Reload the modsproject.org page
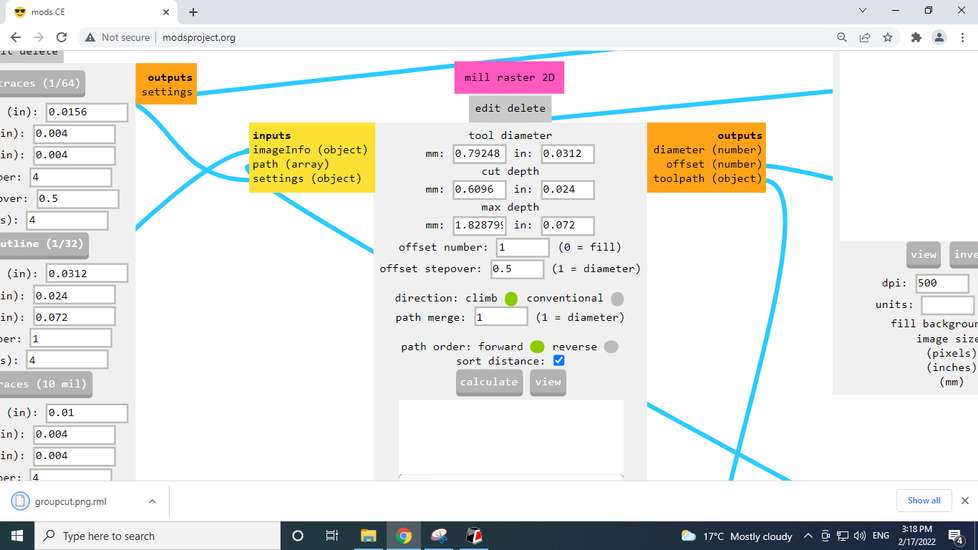Screen dimensions: 978x550 61,37
